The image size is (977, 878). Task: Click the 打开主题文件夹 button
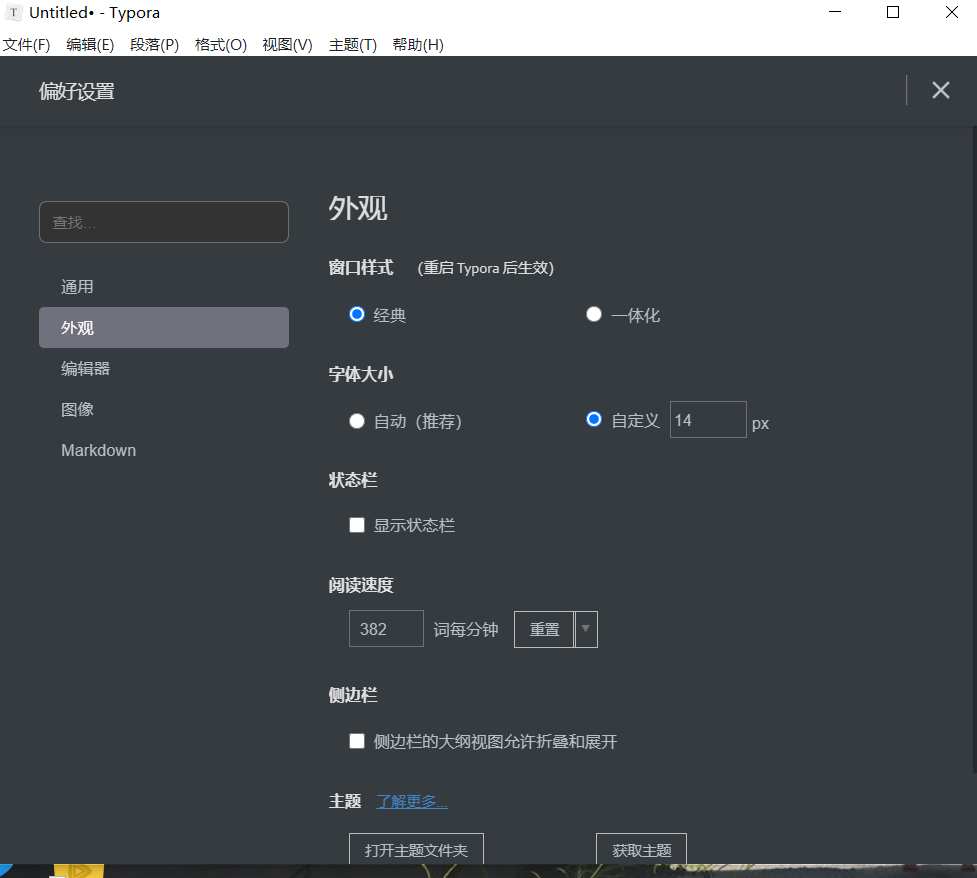(416, 849)
